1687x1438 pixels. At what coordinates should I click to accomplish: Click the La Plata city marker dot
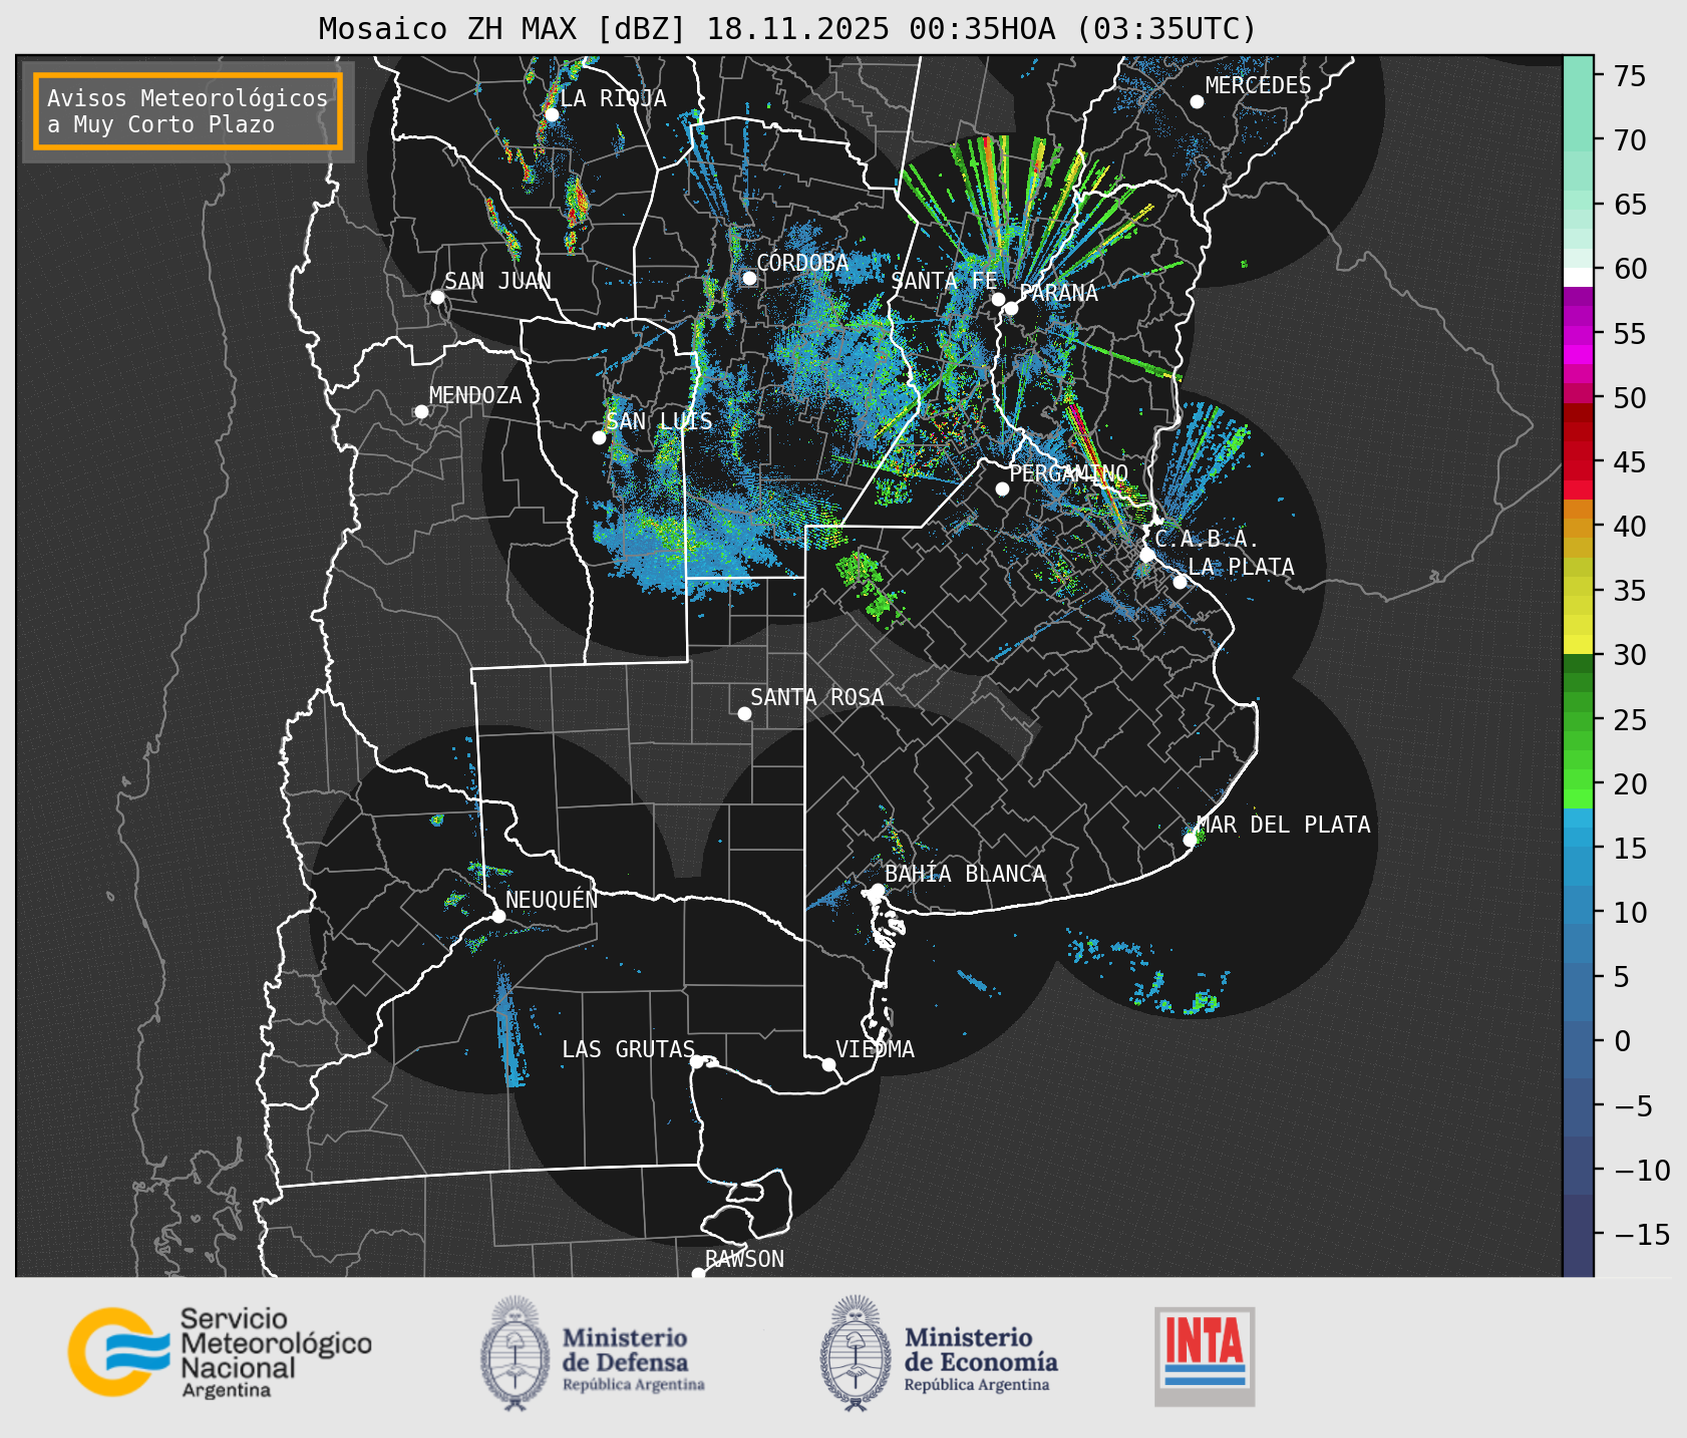1180,582
